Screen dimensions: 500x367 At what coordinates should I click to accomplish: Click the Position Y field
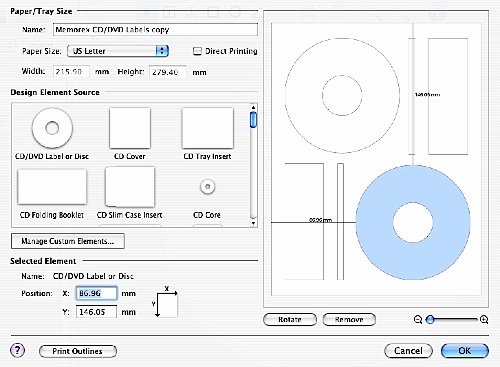point(96,312)
